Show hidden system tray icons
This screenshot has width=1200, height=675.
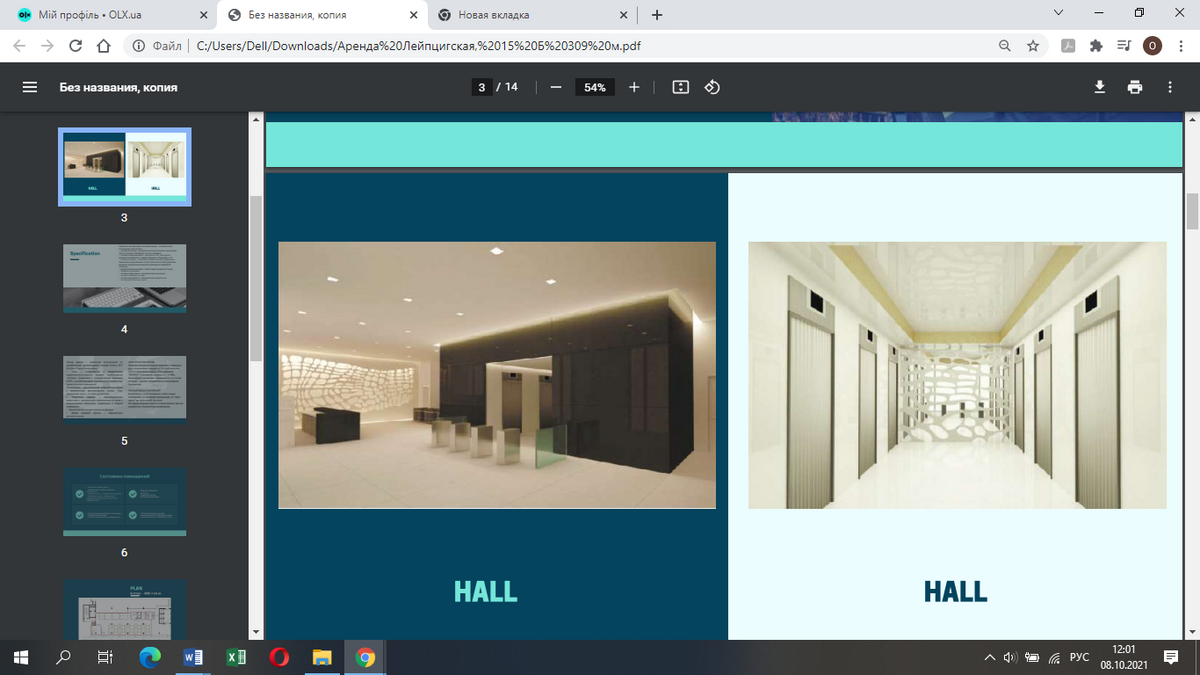(x=990, y=658)
